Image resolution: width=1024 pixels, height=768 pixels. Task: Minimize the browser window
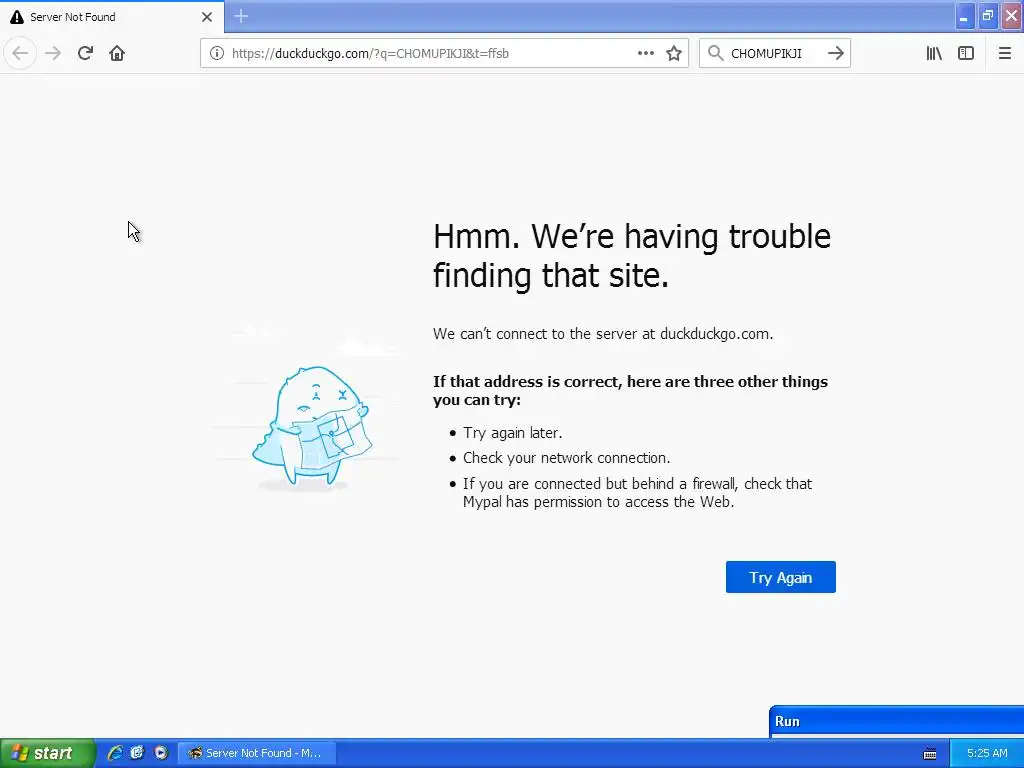pyautogui.click(x=965, y=16)
